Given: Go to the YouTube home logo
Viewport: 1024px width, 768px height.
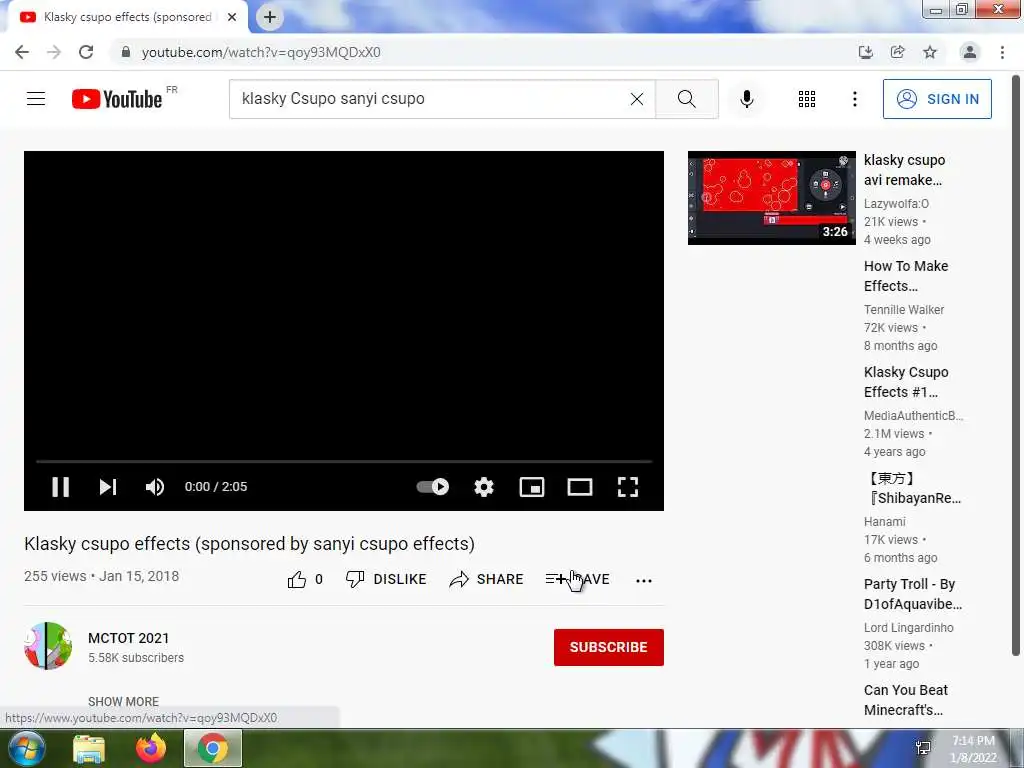Looking at the screenshot, I should (117, 99).
